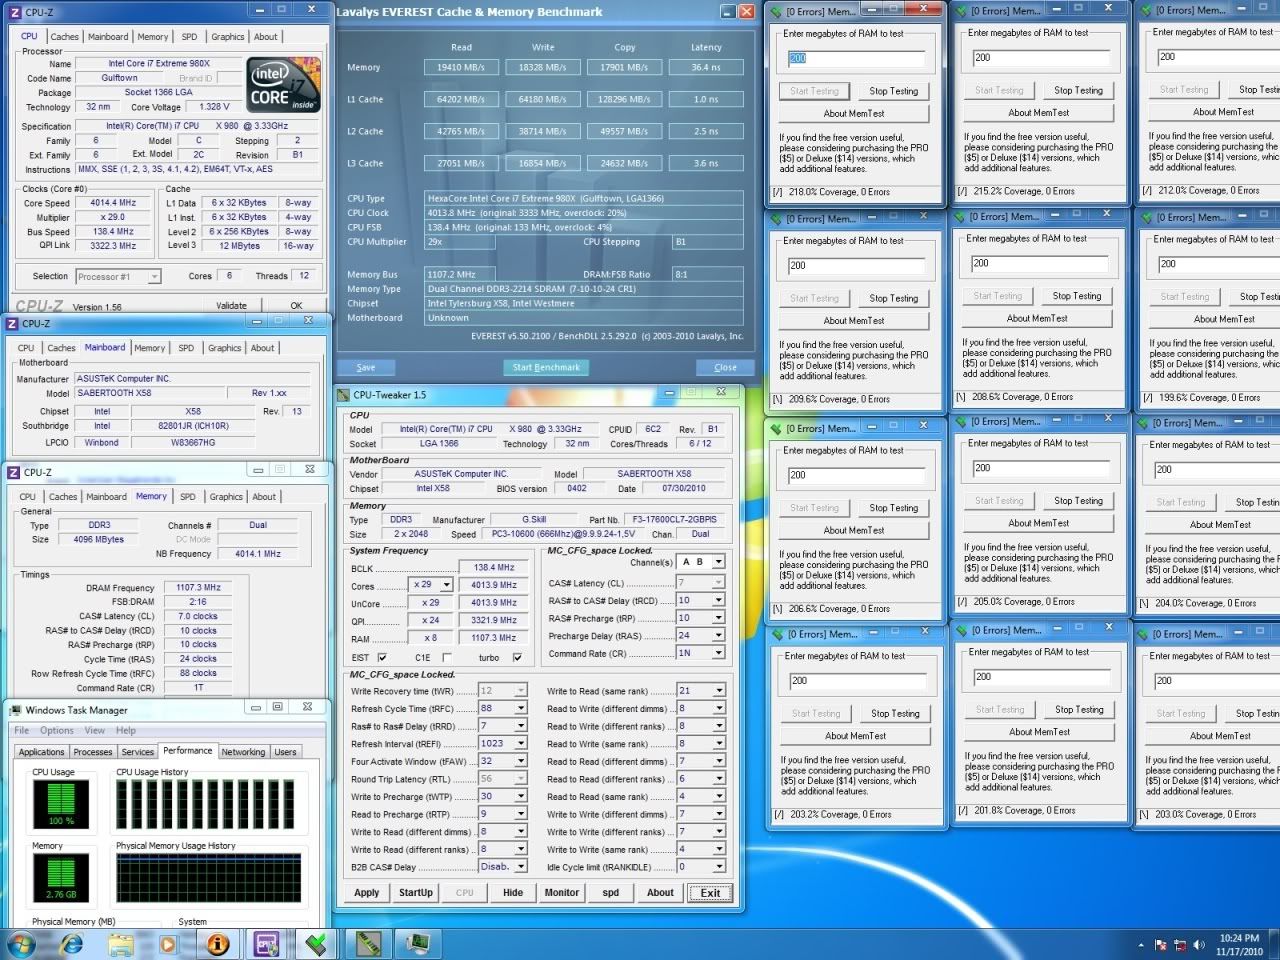Disable the turbo checkbox
This screenshot has width=1280, height=960.
tap(517, 657)
